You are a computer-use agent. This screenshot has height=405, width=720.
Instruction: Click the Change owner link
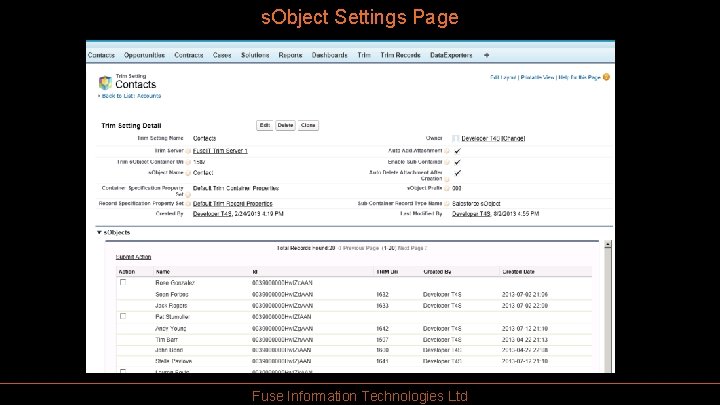click(x=513, y=138)
